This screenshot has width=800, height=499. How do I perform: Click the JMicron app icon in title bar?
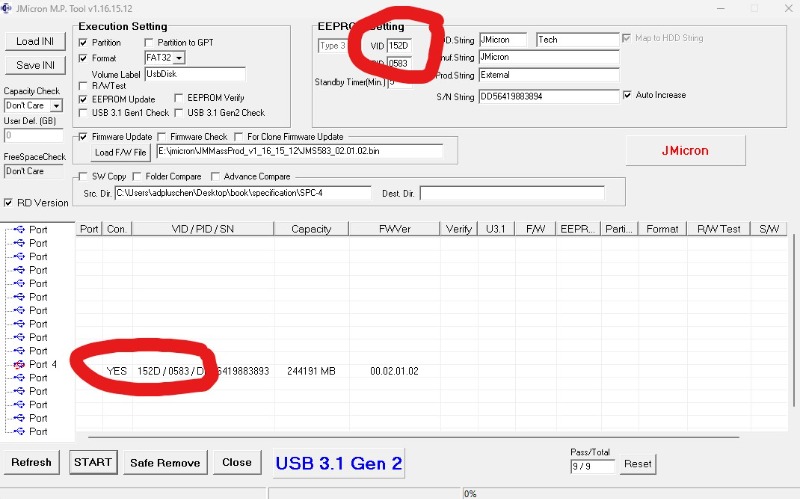pyautogui.click(x=8, y=7)
